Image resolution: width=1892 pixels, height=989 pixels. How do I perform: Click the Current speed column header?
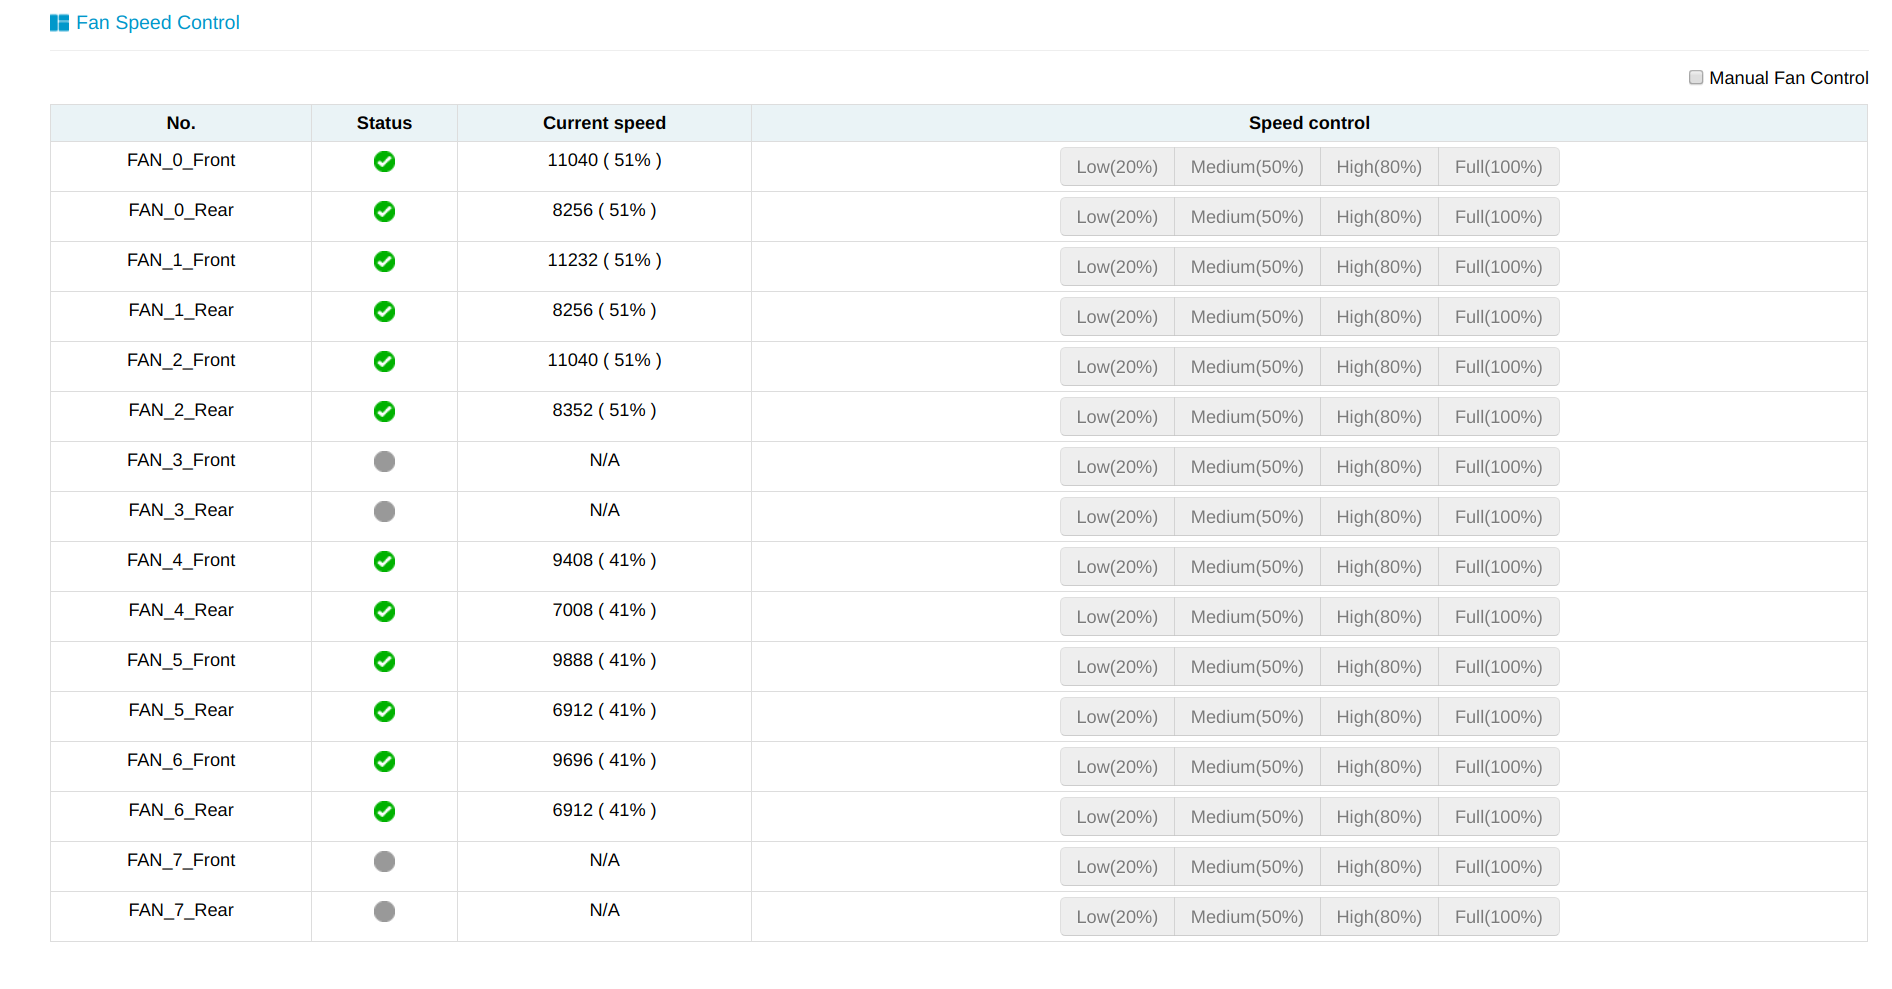[x=604, y=123]
